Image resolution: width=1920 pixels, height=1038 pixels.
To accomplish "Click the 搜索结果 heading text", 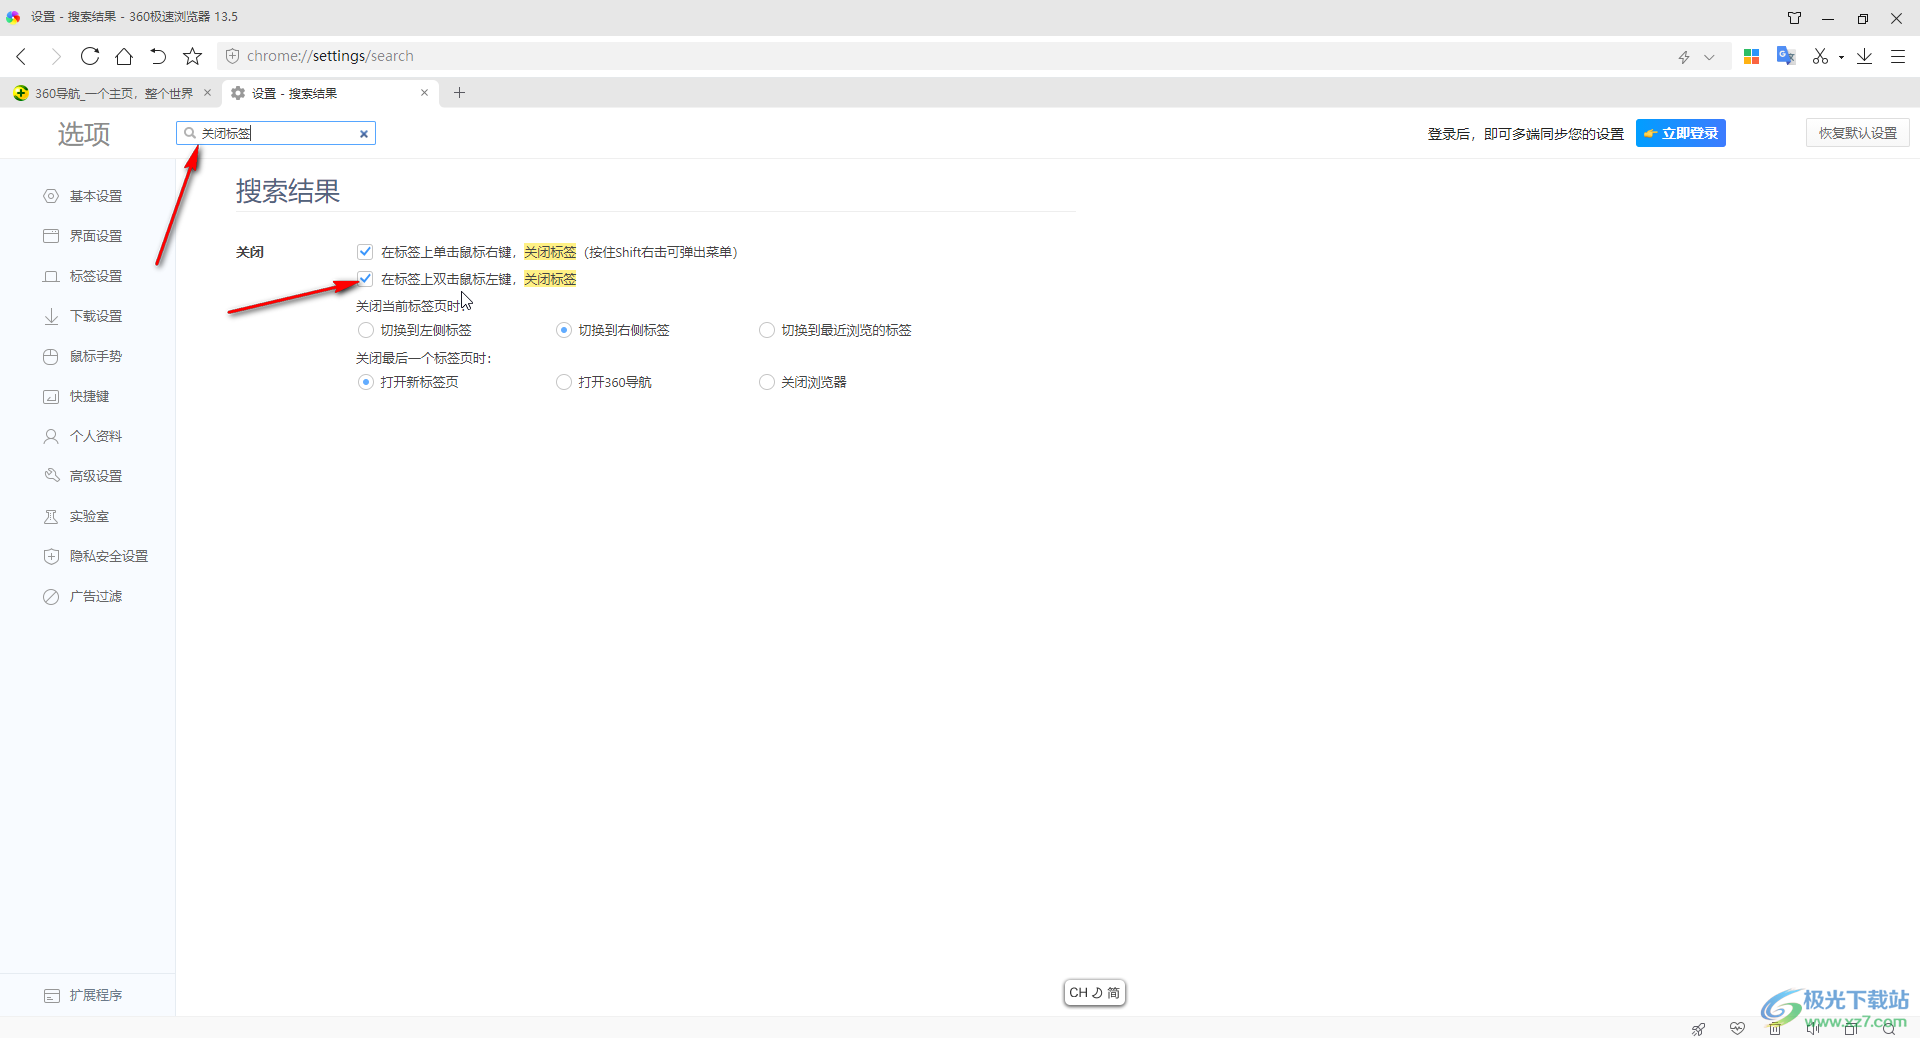I will click(288, 190).
